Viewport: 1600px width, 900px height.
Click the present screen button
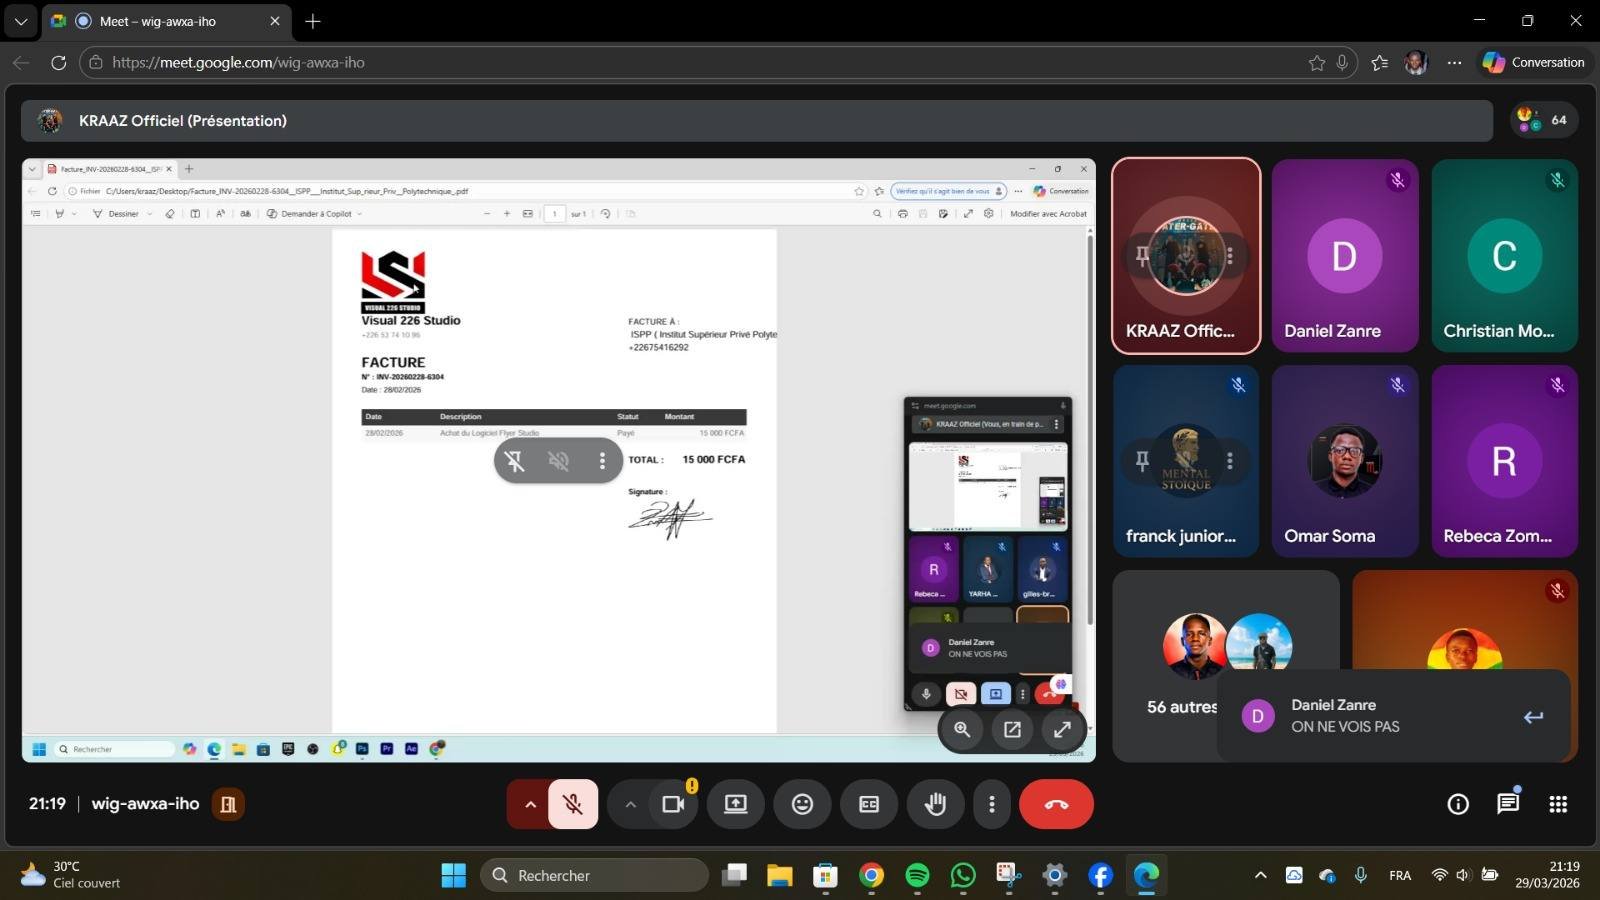736,804
